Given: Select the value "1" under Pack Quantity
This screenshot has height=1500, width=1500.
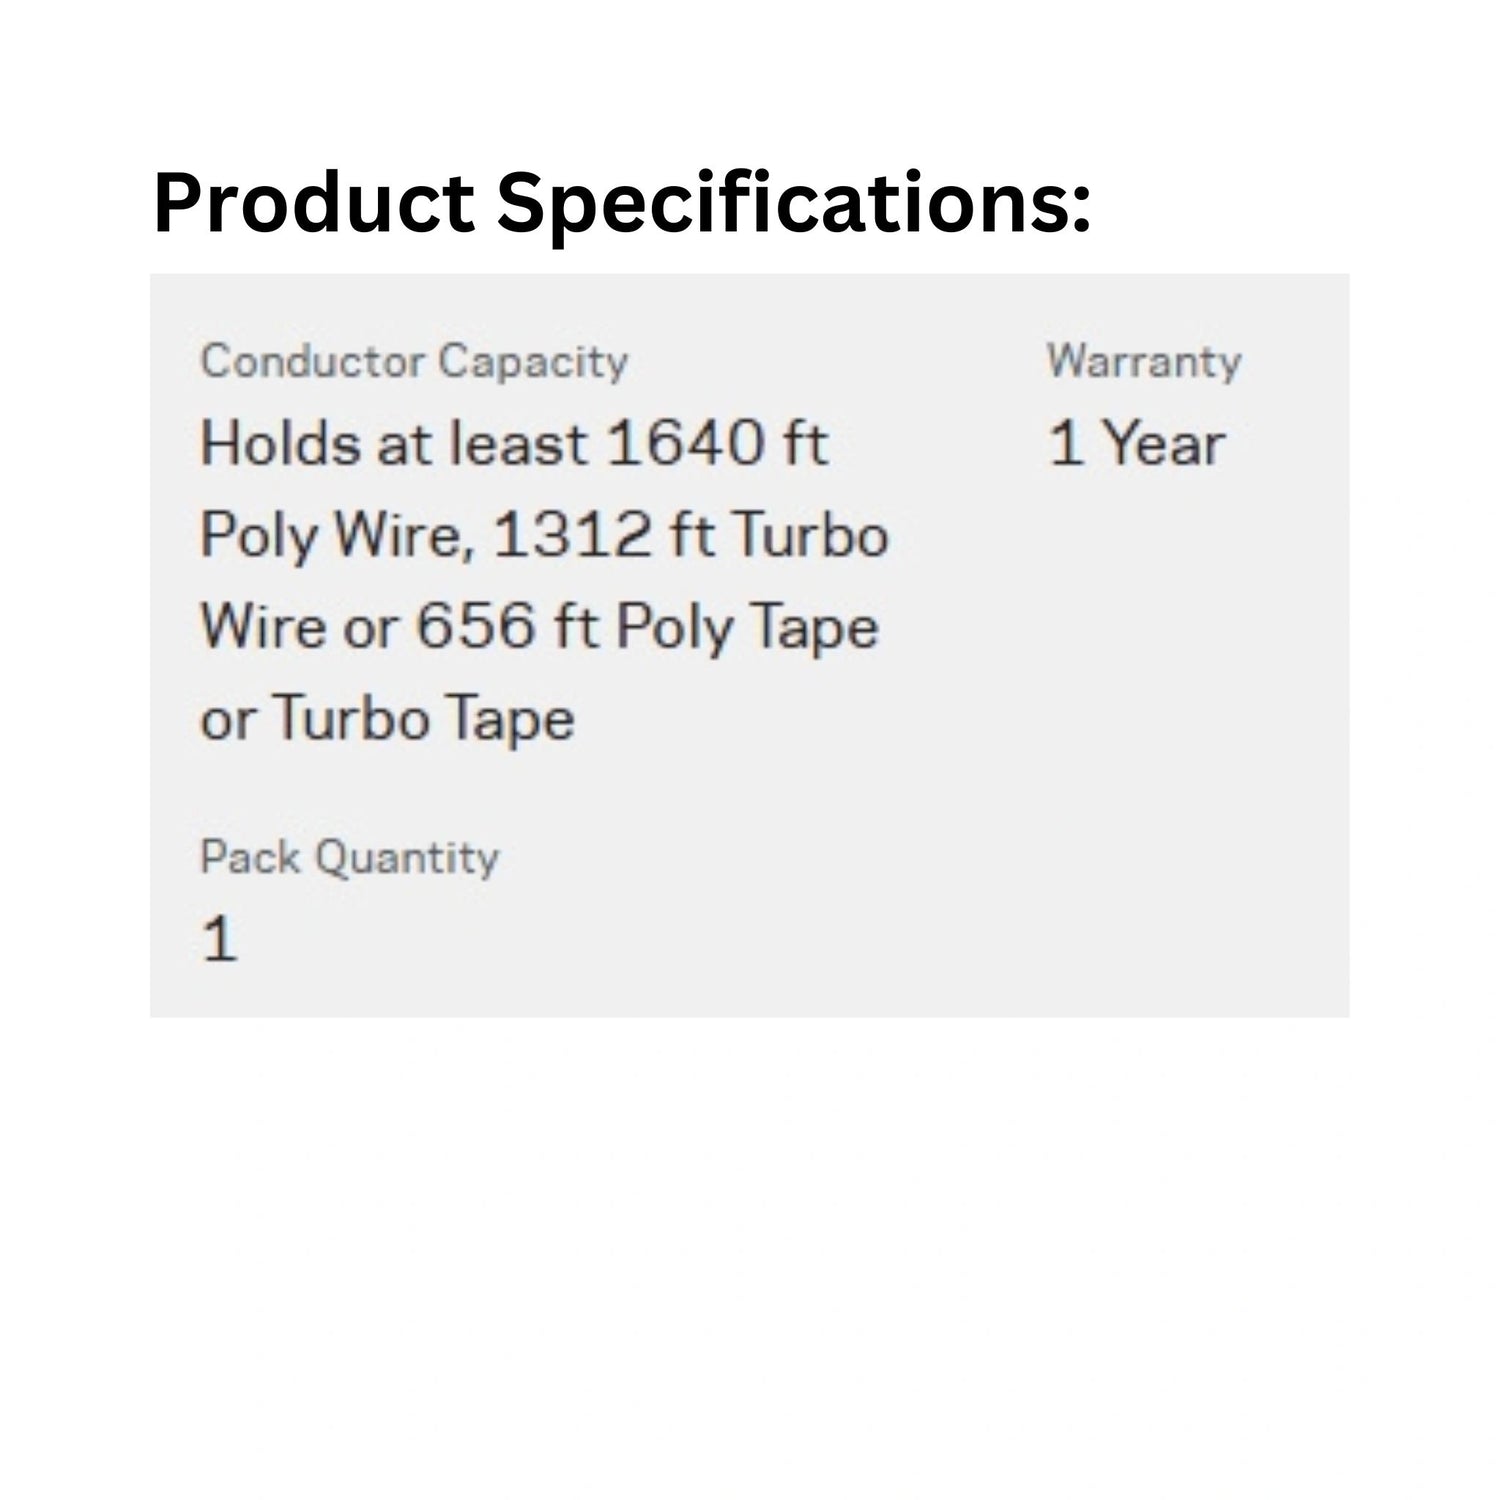Looking at the screenshot, I should click(219, 940).
